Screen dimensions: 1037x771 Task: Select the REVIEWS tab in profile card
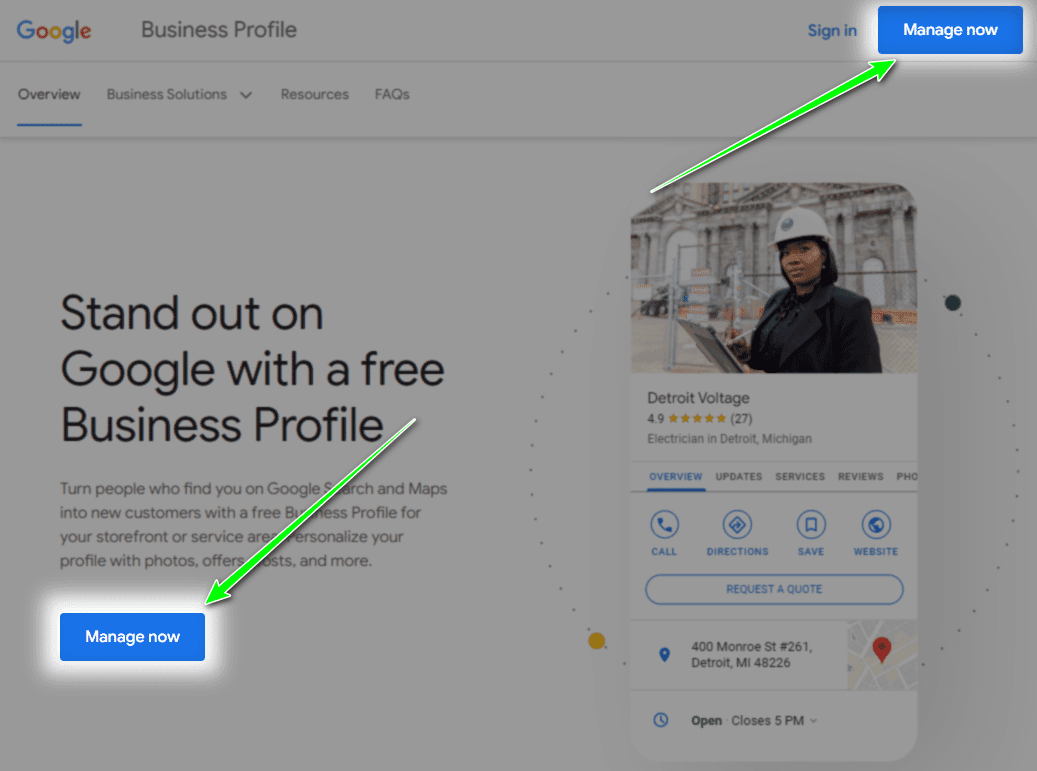click(x=860, y=477)
